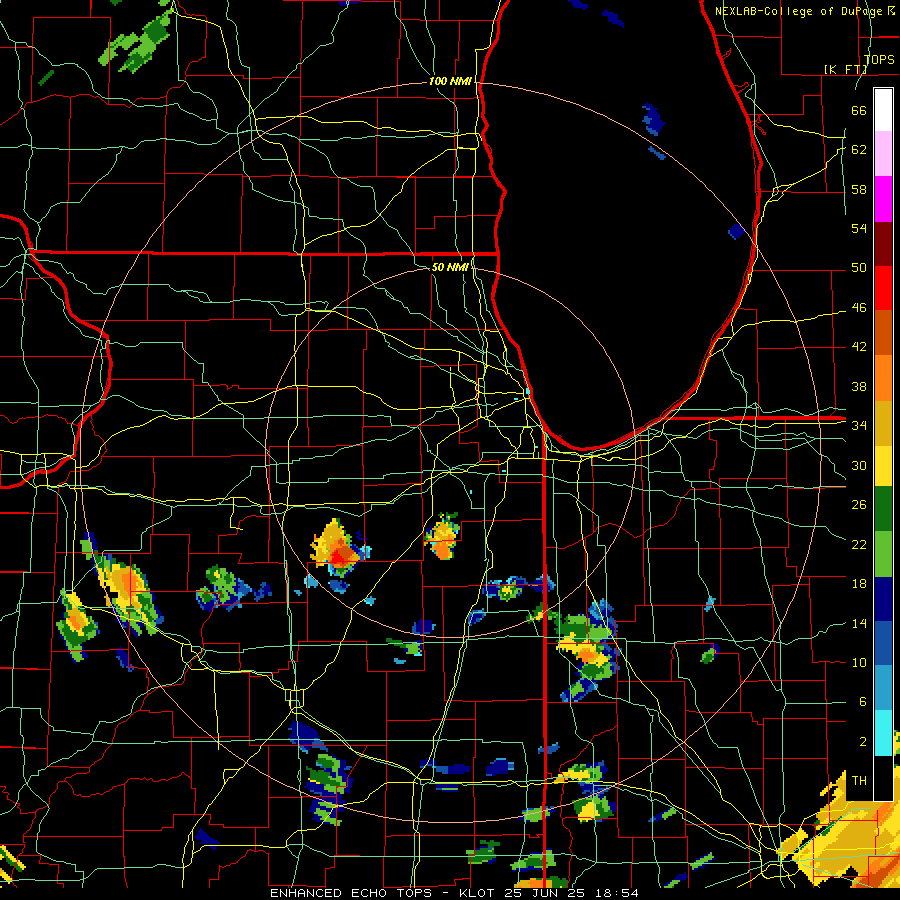This screenshot has width=900, height=900.
Task: Click legend value 42
Action: tap(859, 346)
